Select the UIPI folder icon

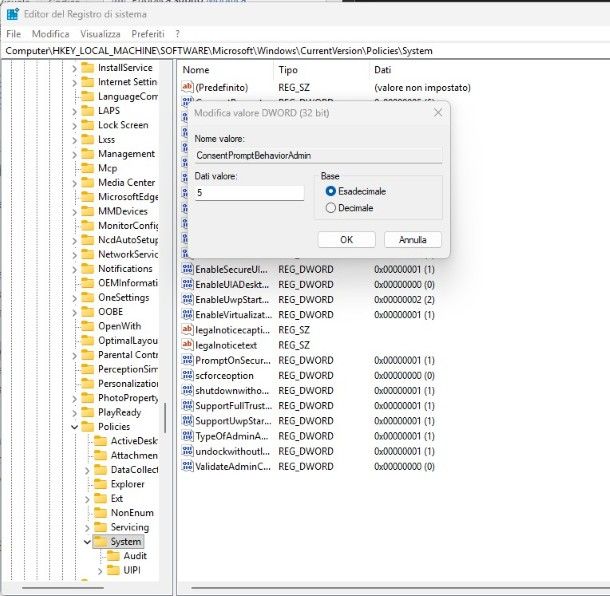click(113, 570)
